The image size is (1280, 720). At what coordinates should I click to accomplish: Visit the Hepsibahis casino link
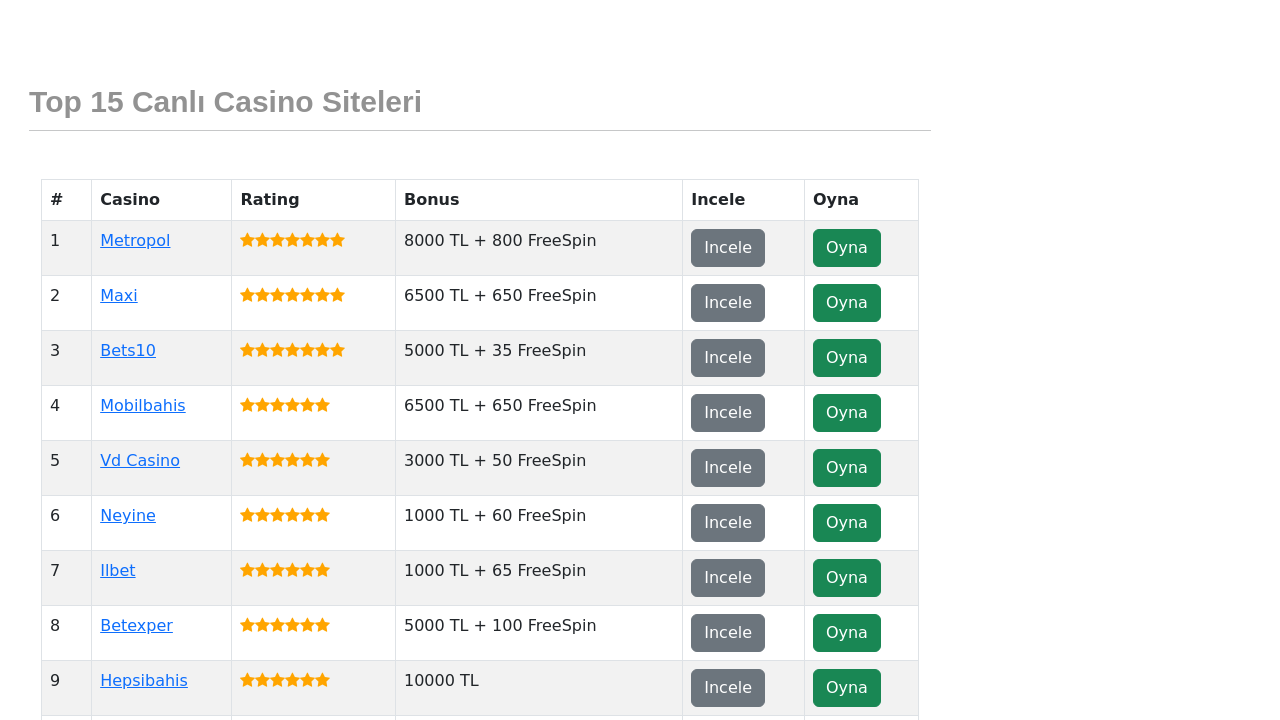pos(144,681)
